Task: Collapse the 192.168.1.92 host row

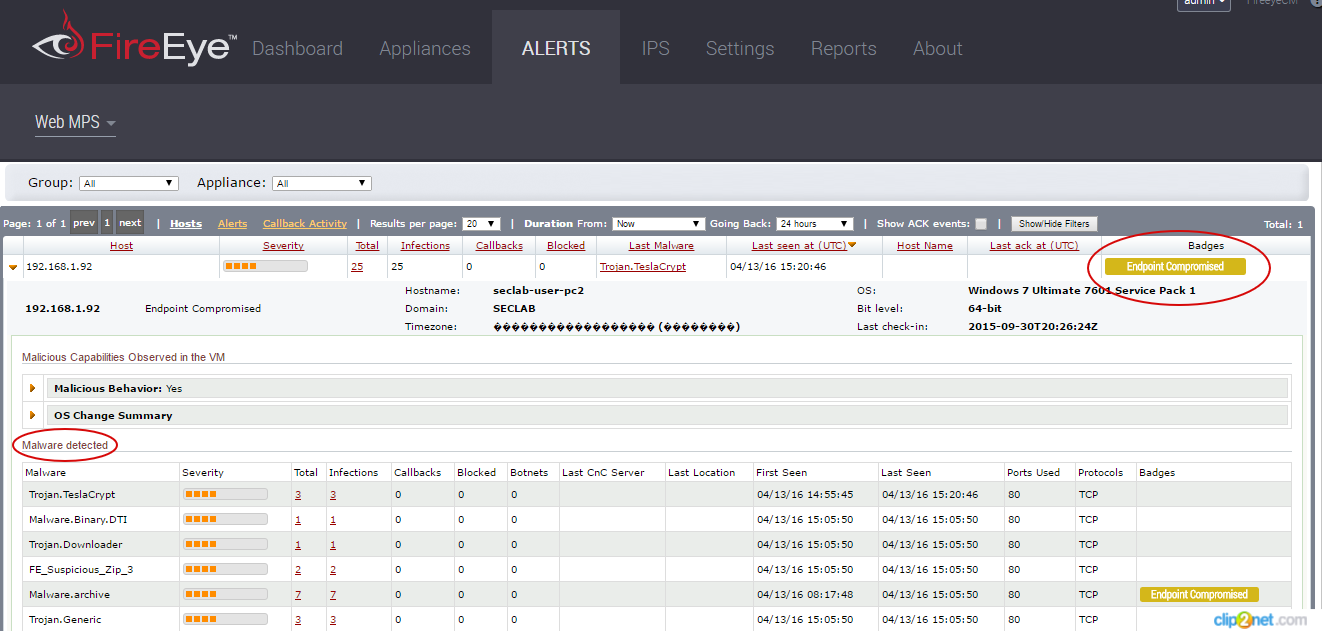Action: coord(12,266)
